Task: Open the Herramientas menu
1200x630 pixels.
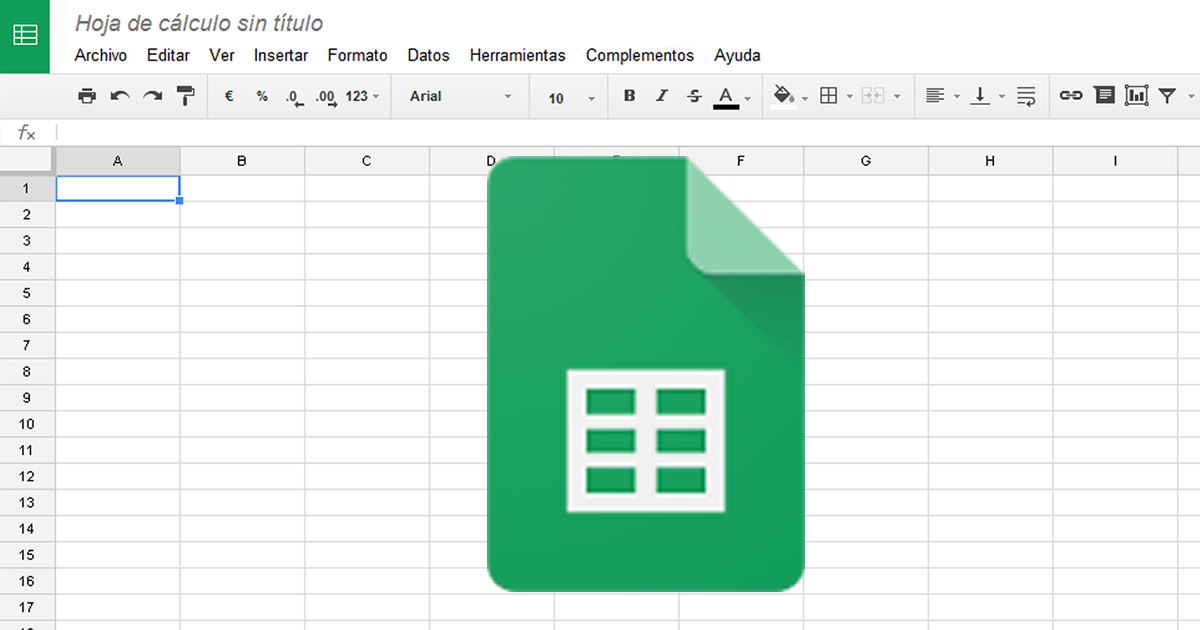Action: (x=517, y=56)
